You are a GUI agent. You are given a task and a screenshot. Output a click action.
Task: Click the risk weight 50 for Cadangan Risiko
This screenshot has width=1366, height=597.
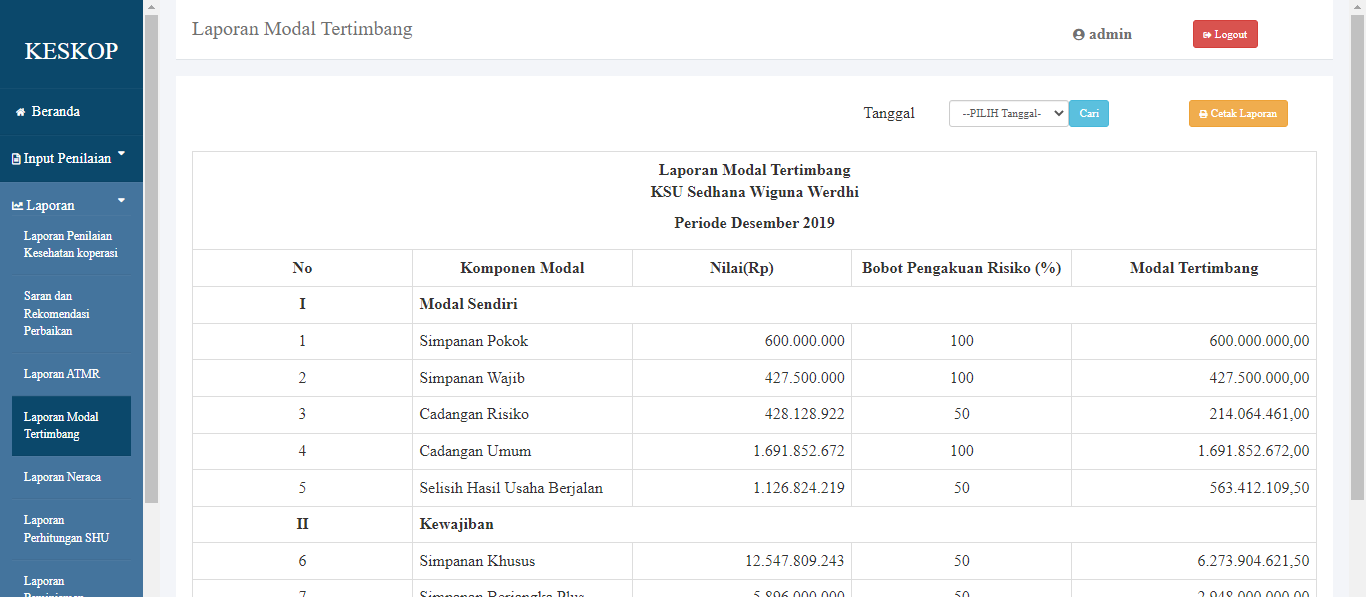click(x=962, y=414)
